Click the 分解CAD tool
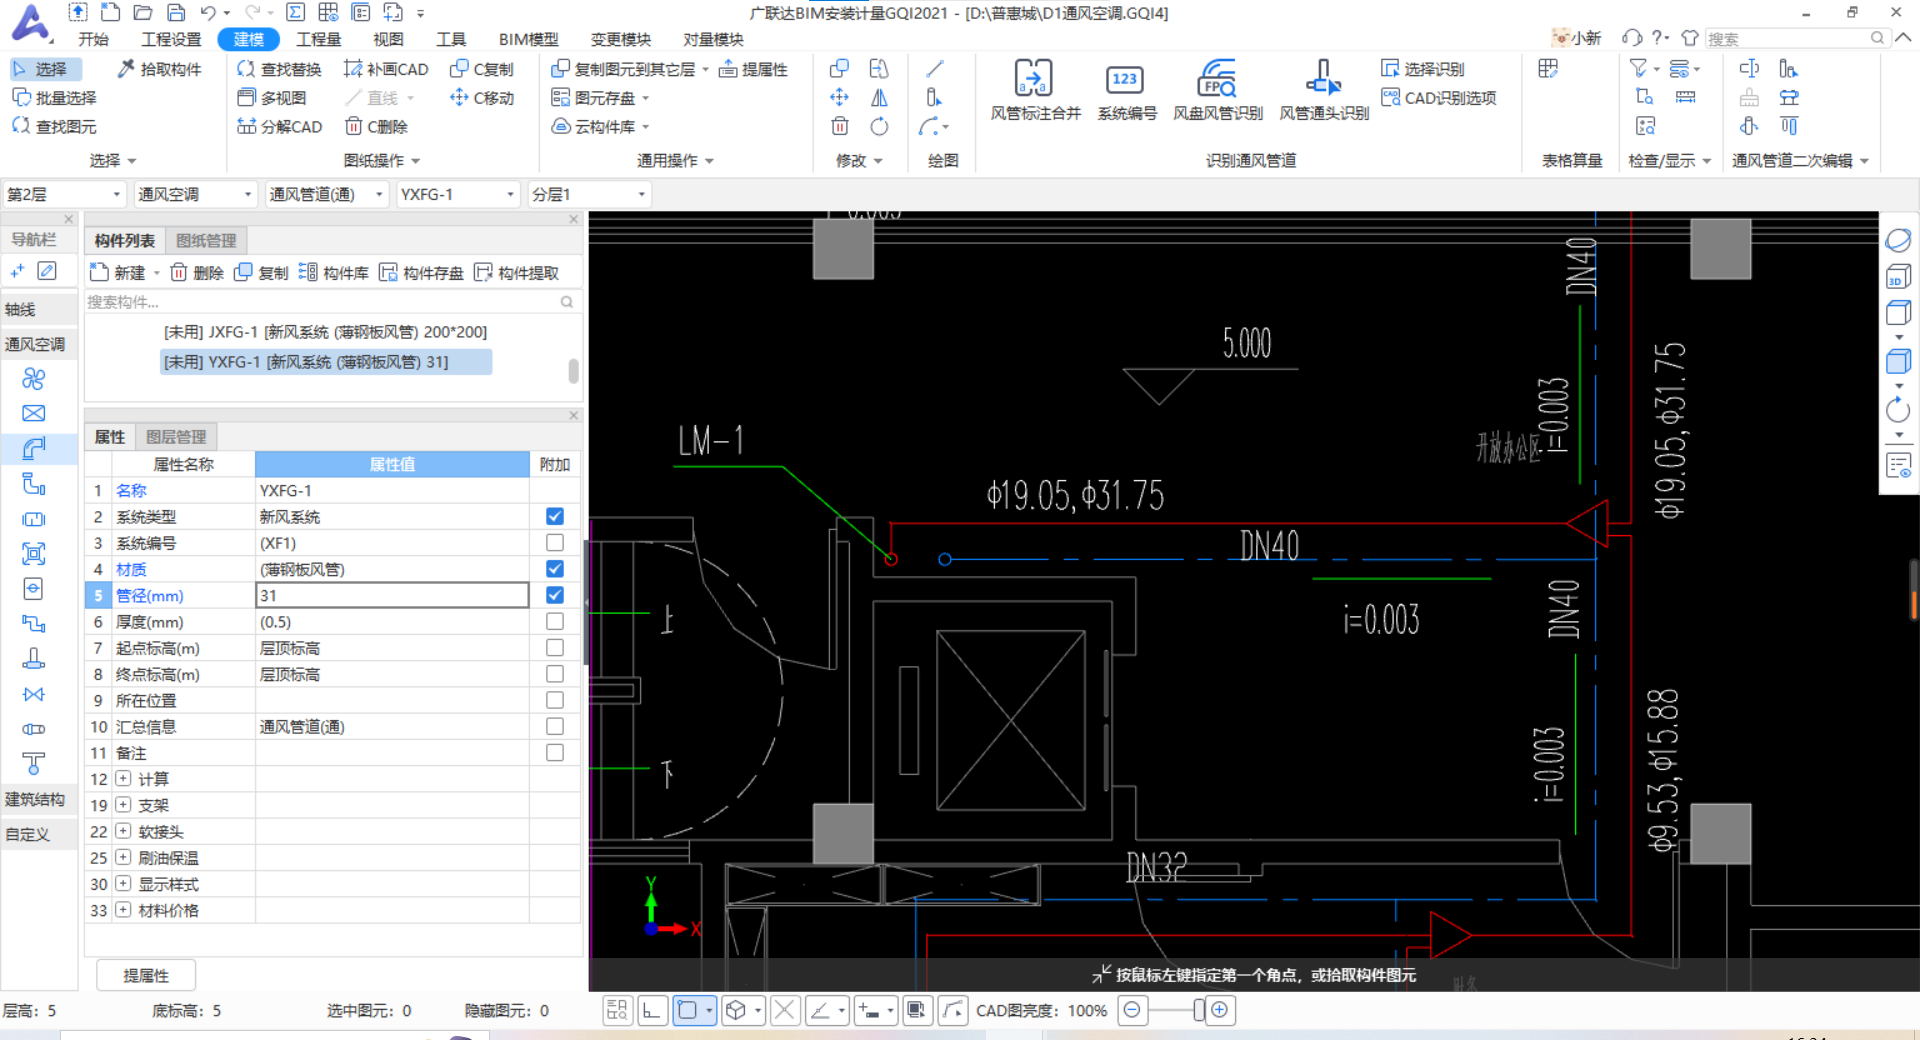This screenshot has width=1920, height=1040. pos(280,127)
